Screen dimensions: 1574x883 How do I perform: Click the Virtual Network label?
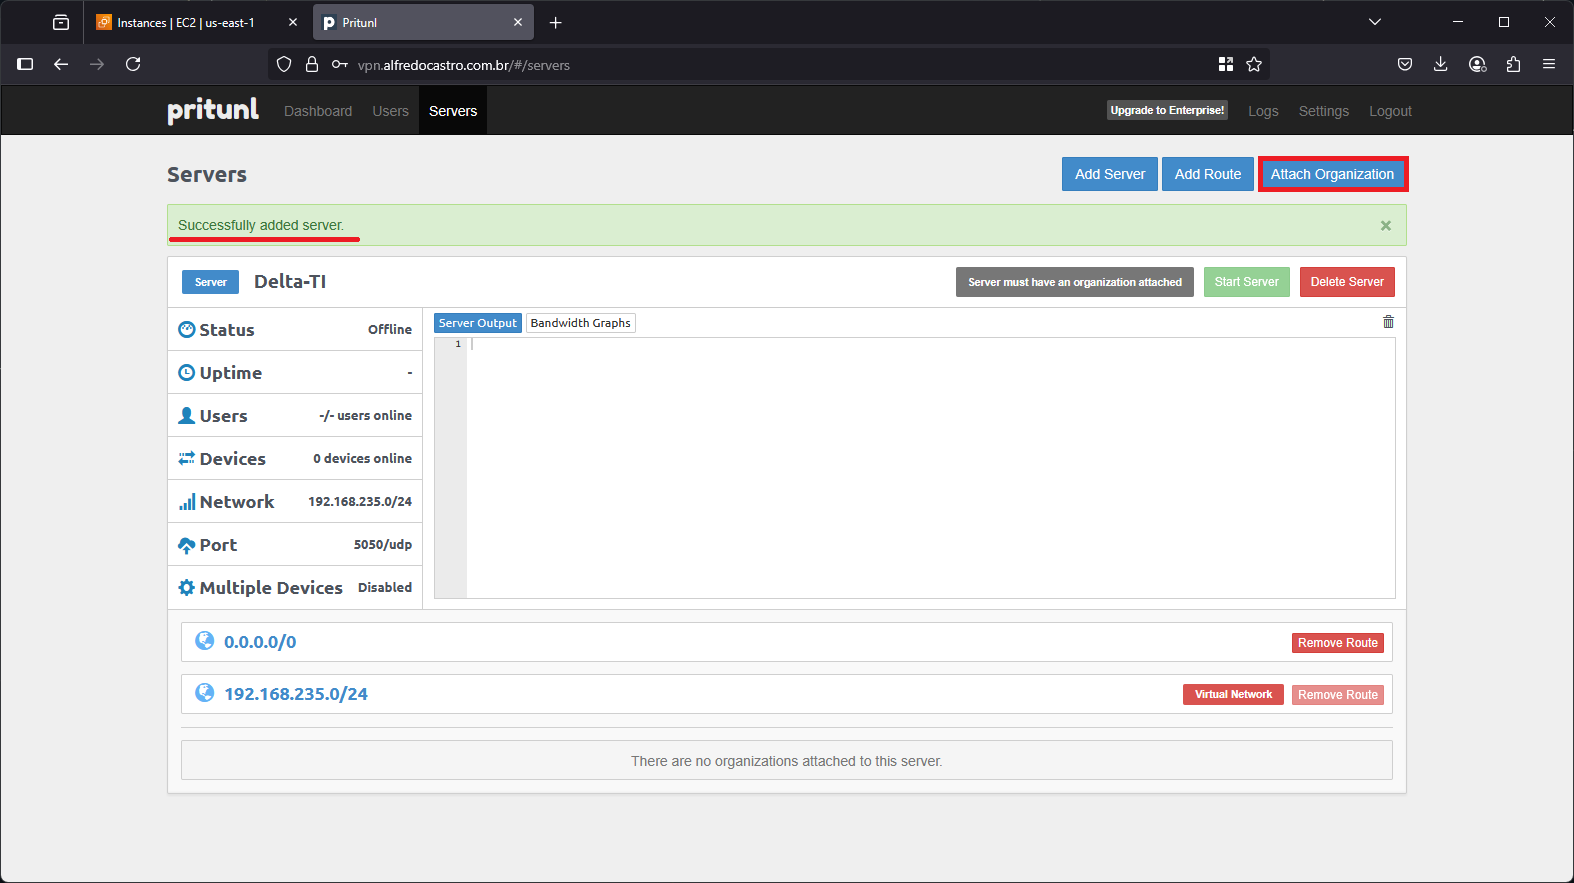[x=1233, y=694]
